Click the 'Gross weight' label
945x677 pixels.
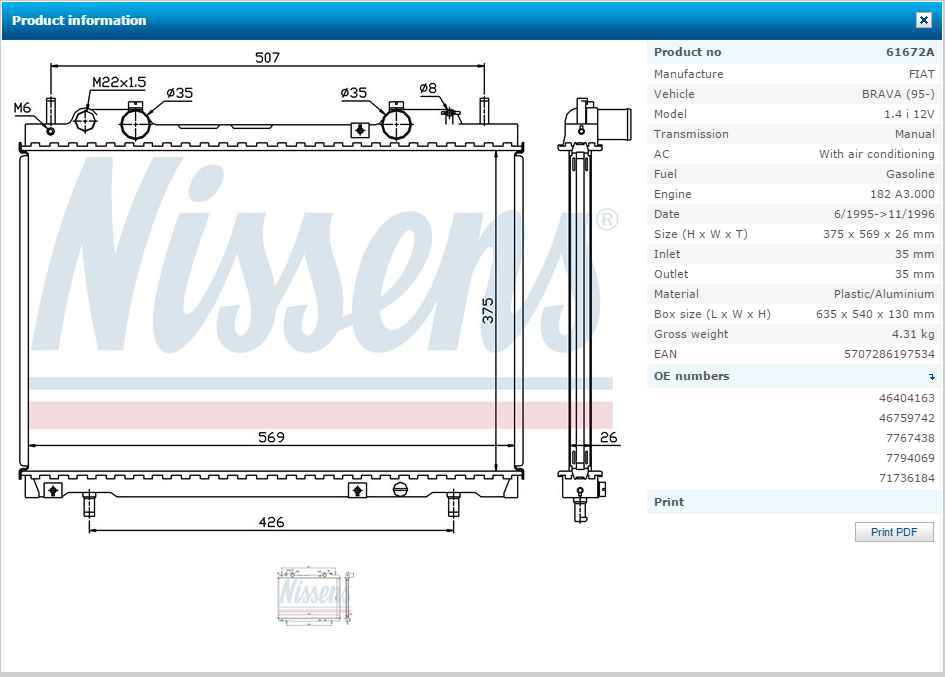click(x=691, y=333)
